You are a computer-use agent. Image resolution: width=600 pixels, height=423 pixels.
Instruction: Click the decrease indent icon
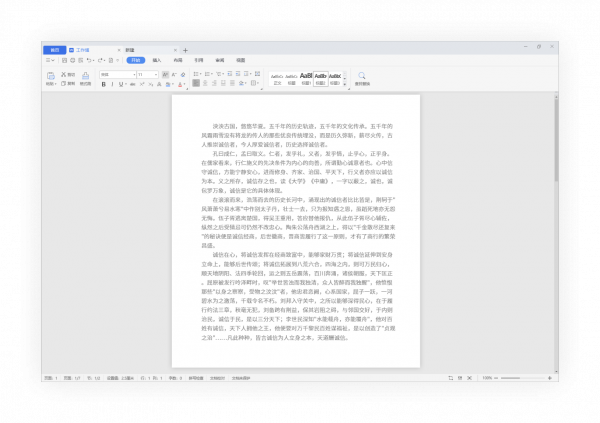[x=230, y=74]
